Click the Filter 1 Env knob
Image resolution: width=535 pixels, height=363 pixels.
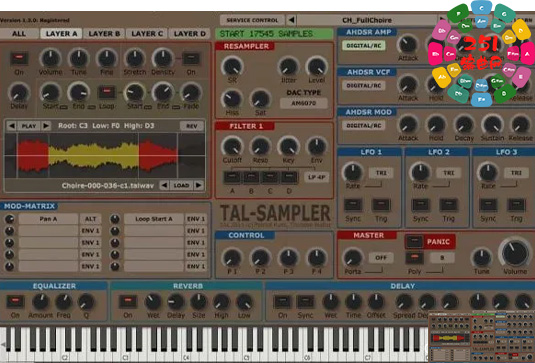click(317, 147)
